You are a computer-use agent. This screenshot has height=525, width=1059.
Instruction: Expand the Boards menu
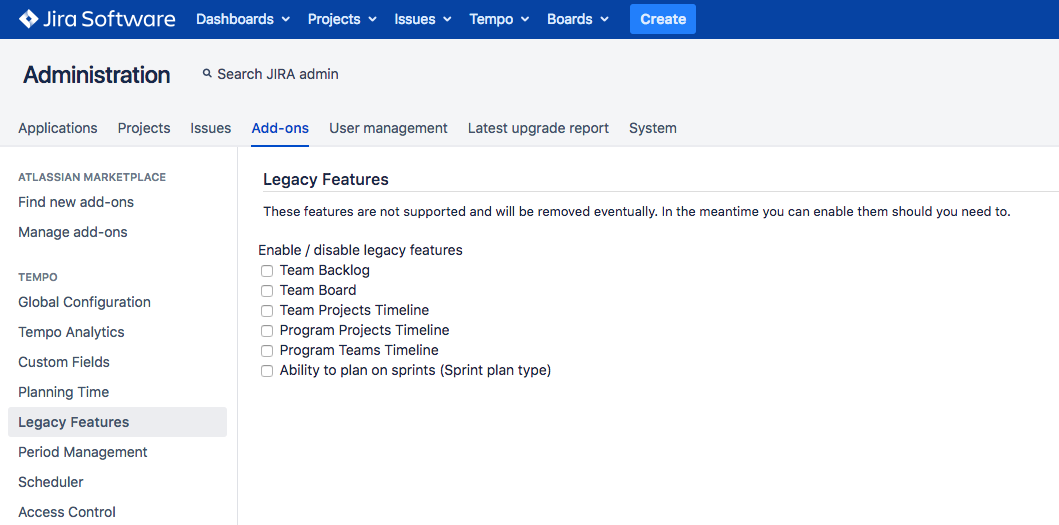click(578, 19)
